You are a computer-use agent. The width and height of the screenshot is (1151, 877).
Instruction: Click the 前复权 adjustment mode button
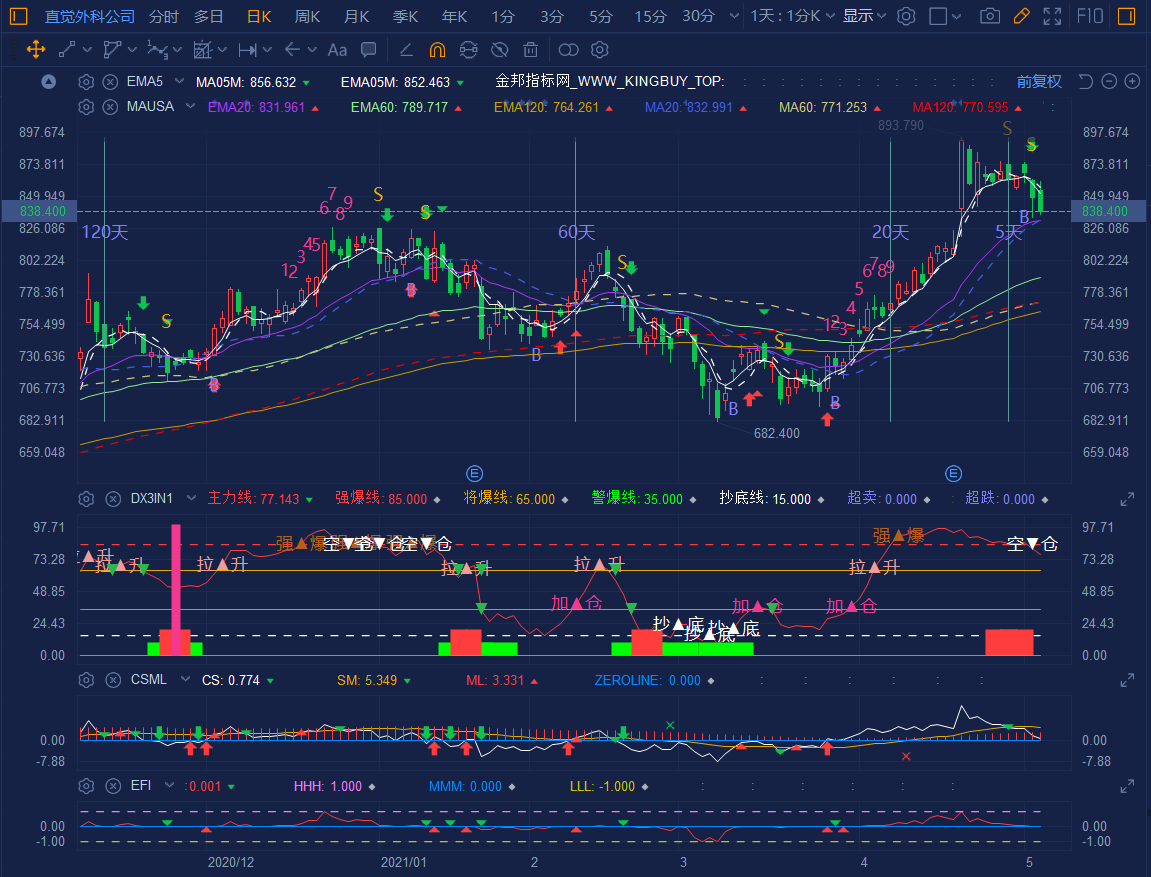pos(1039,81)
